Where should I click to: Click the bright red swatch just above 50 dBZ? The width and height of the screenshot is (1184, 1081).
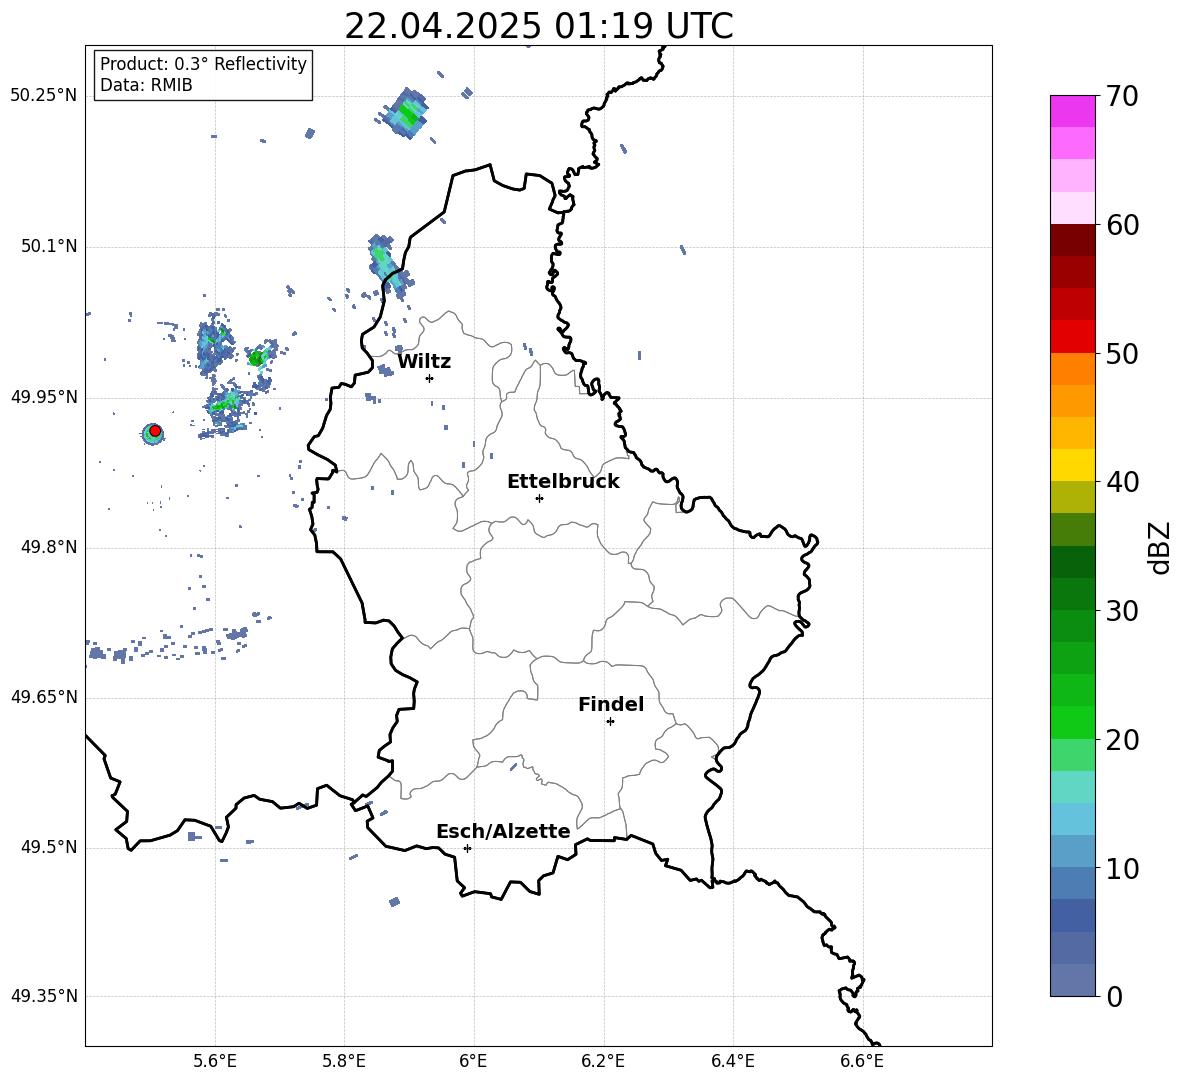tap(1072, 337)
